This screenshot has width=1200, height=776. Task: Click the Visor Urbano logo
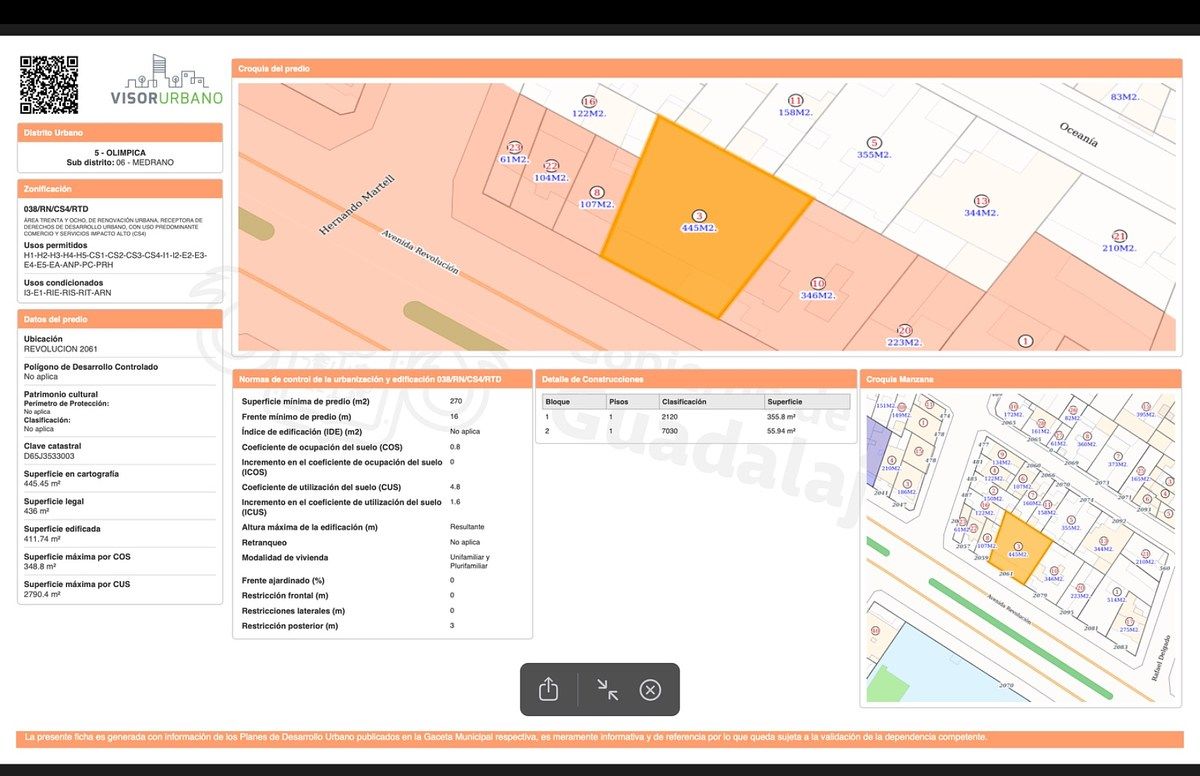pos(166,81)
